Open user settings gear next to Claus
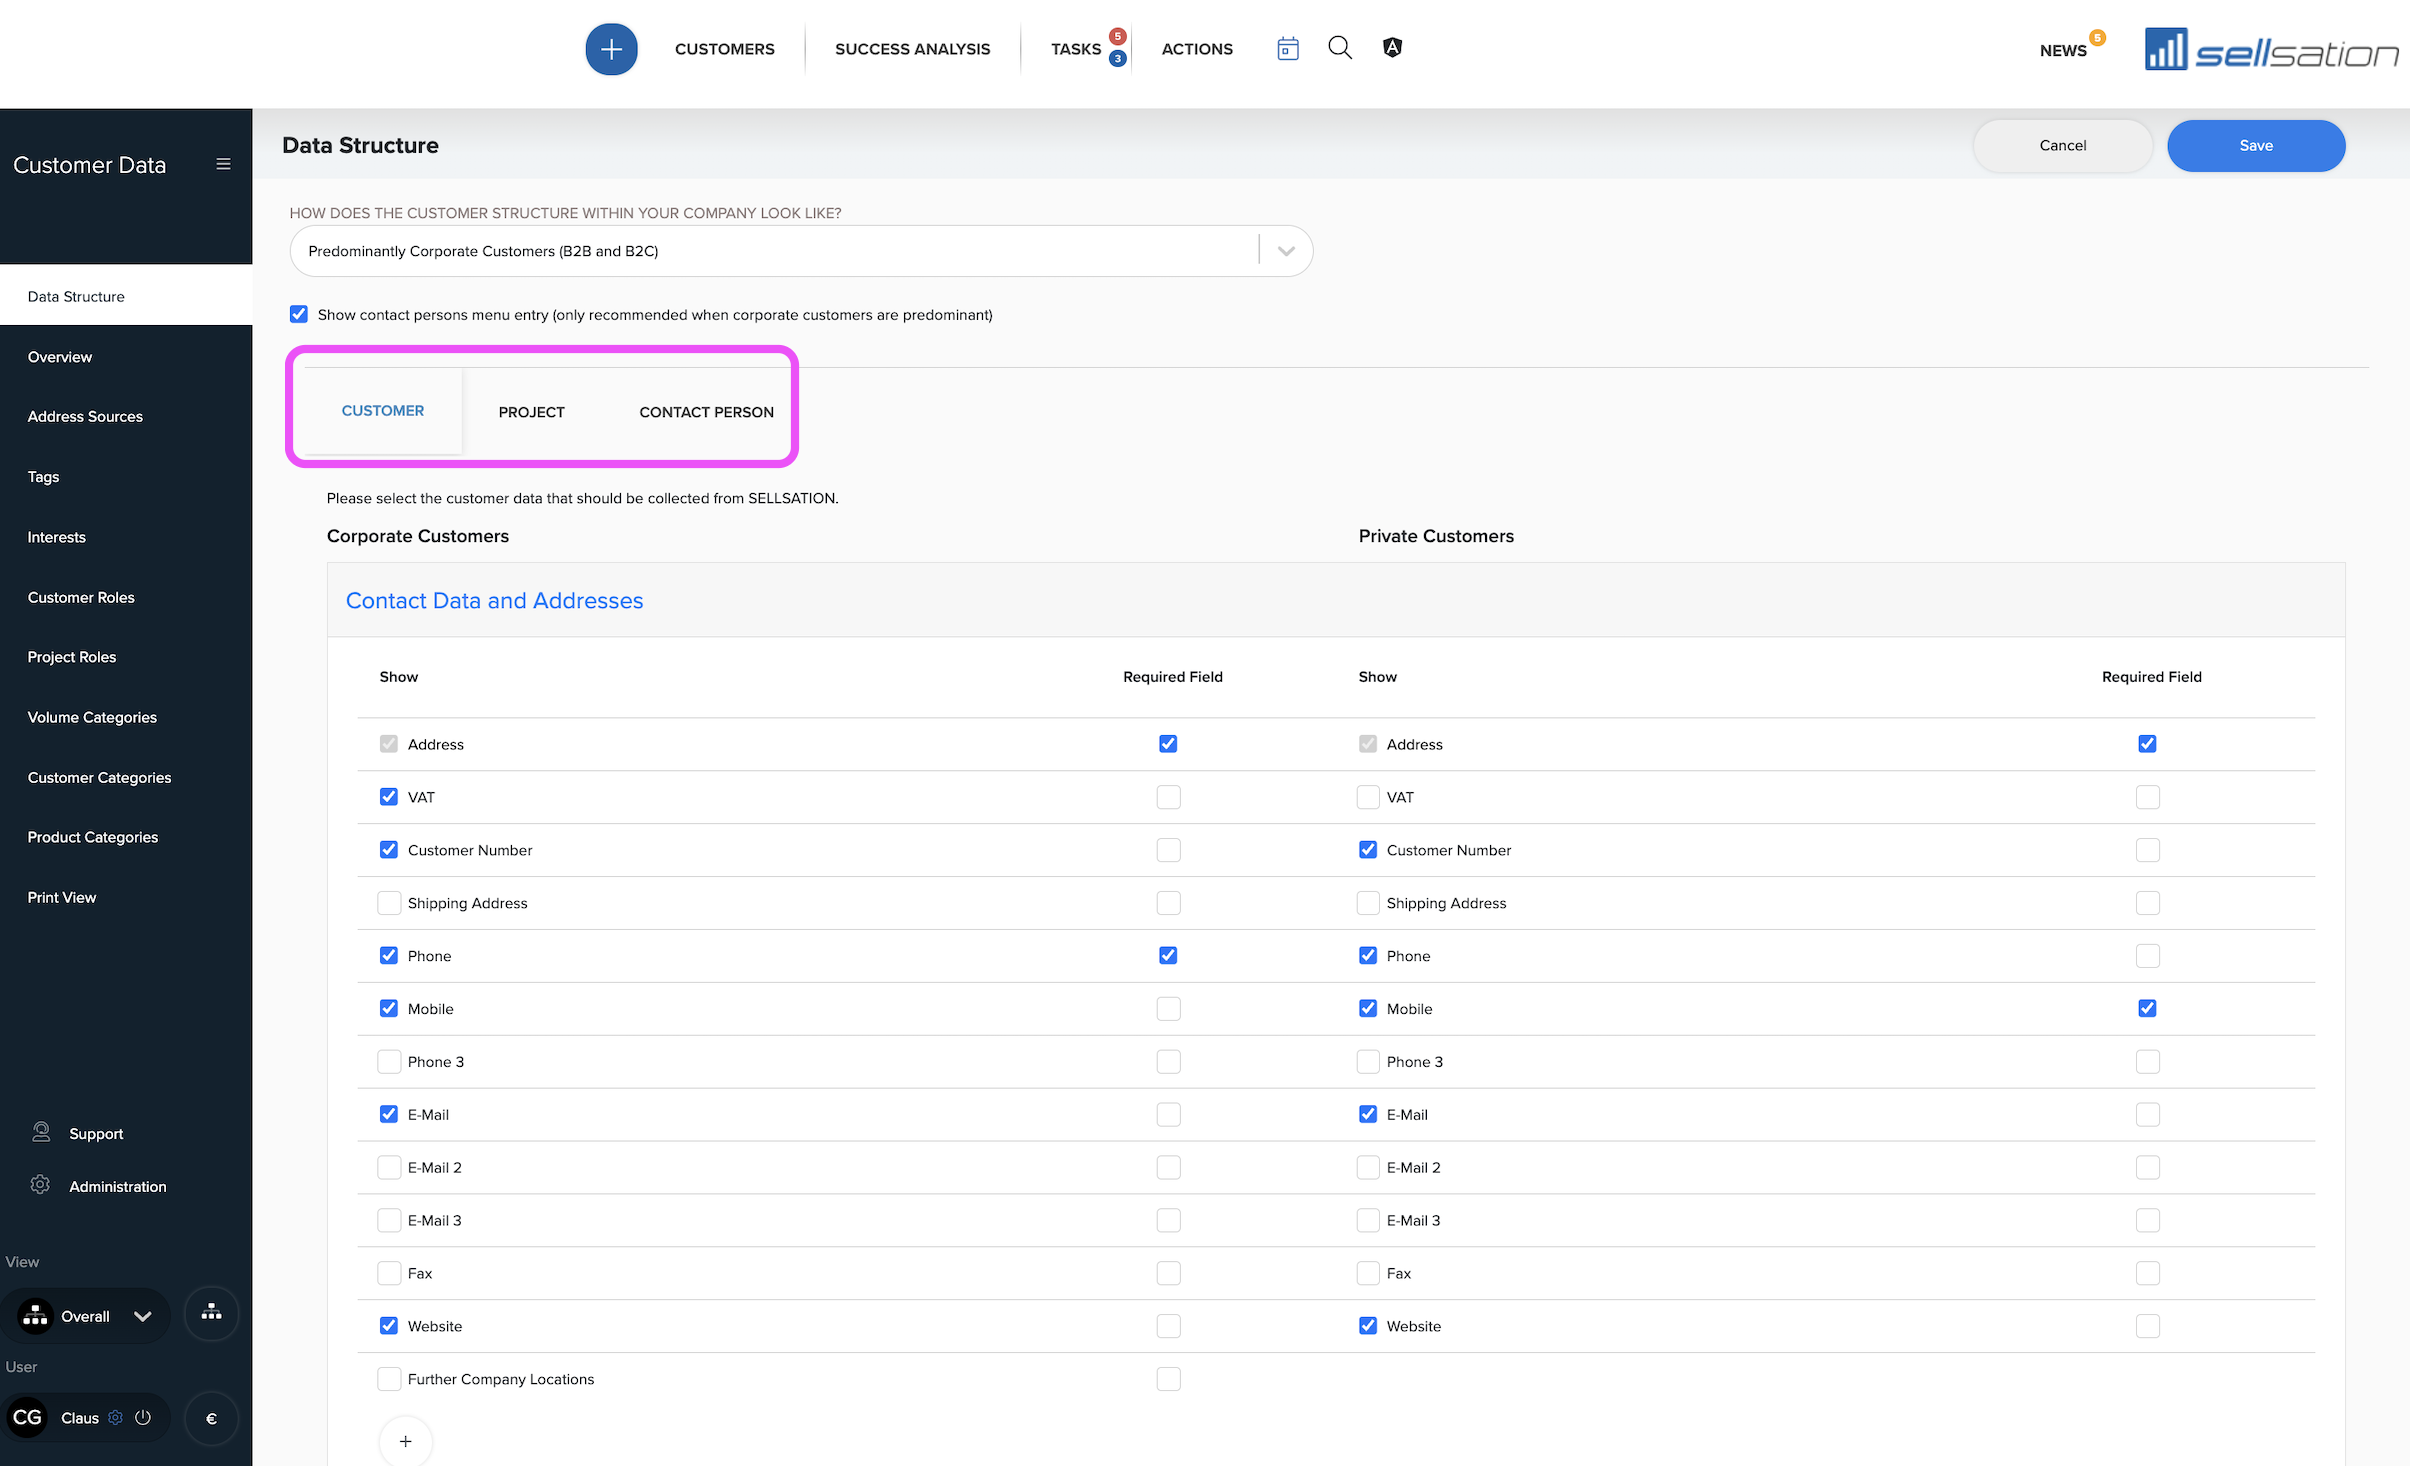This screenshot has width=2410, height=1466. pos(115,1417)
